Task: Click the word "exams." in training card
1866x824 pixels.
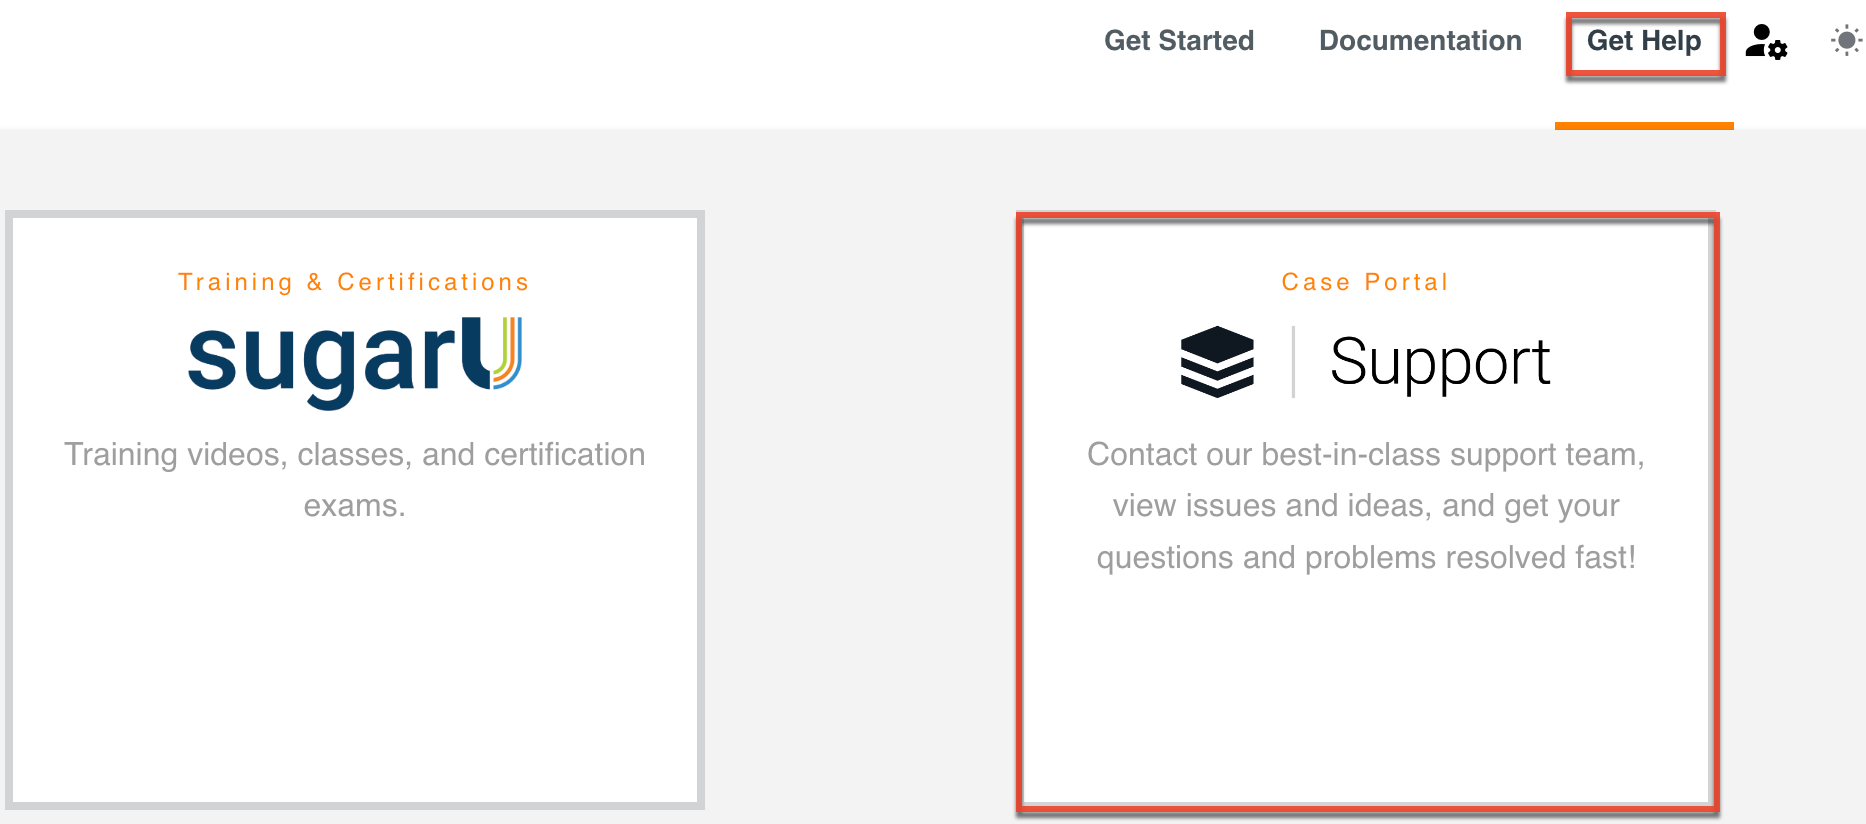Action: pyautogui.click(x=354, y=506)
